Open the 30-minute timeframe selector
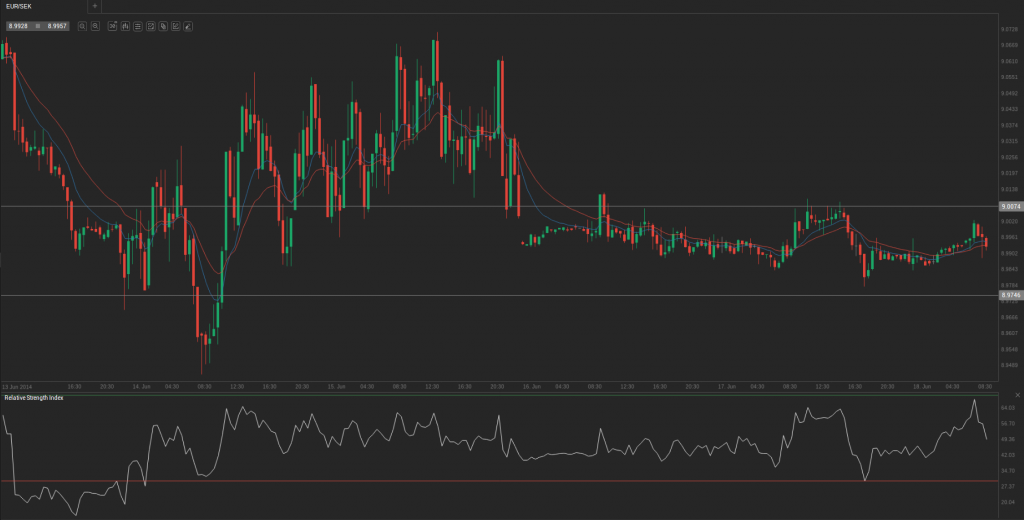The width and height of the screenshot is (1024, 520). pyautogui.click(x=112, y=26)
